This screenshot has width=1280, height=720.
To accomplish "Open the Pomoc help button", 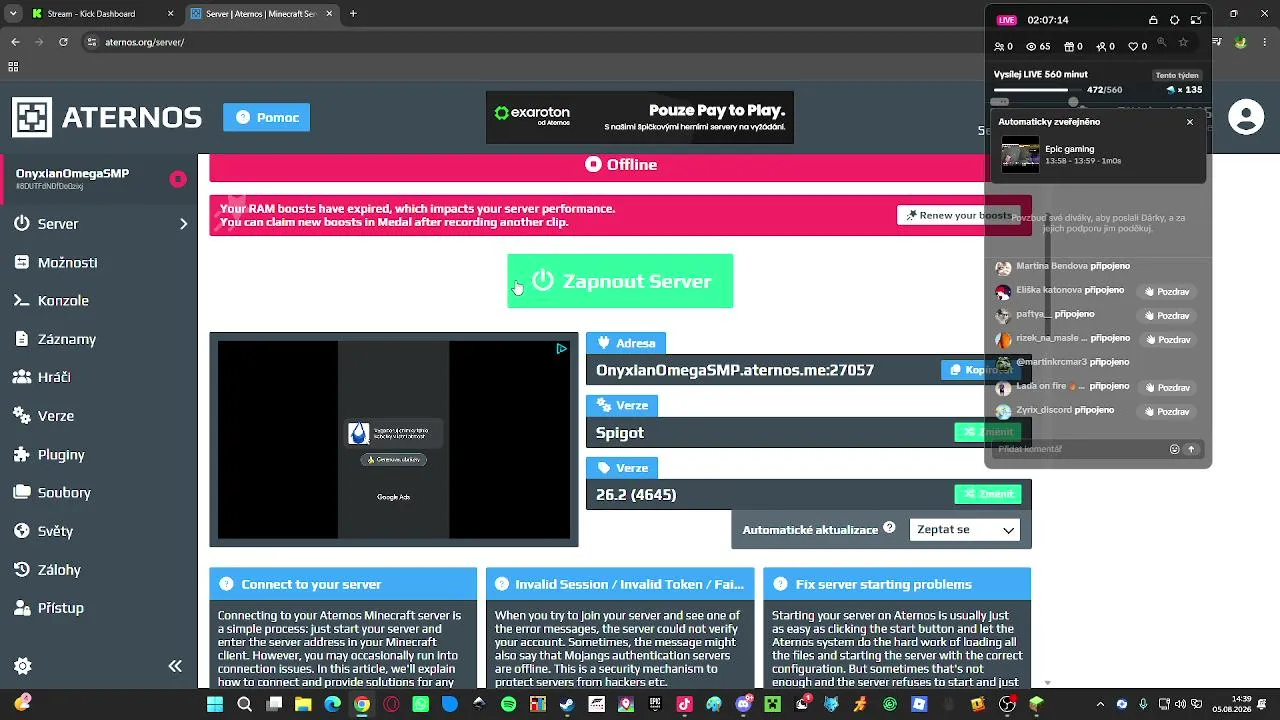I will coord(267,117).
